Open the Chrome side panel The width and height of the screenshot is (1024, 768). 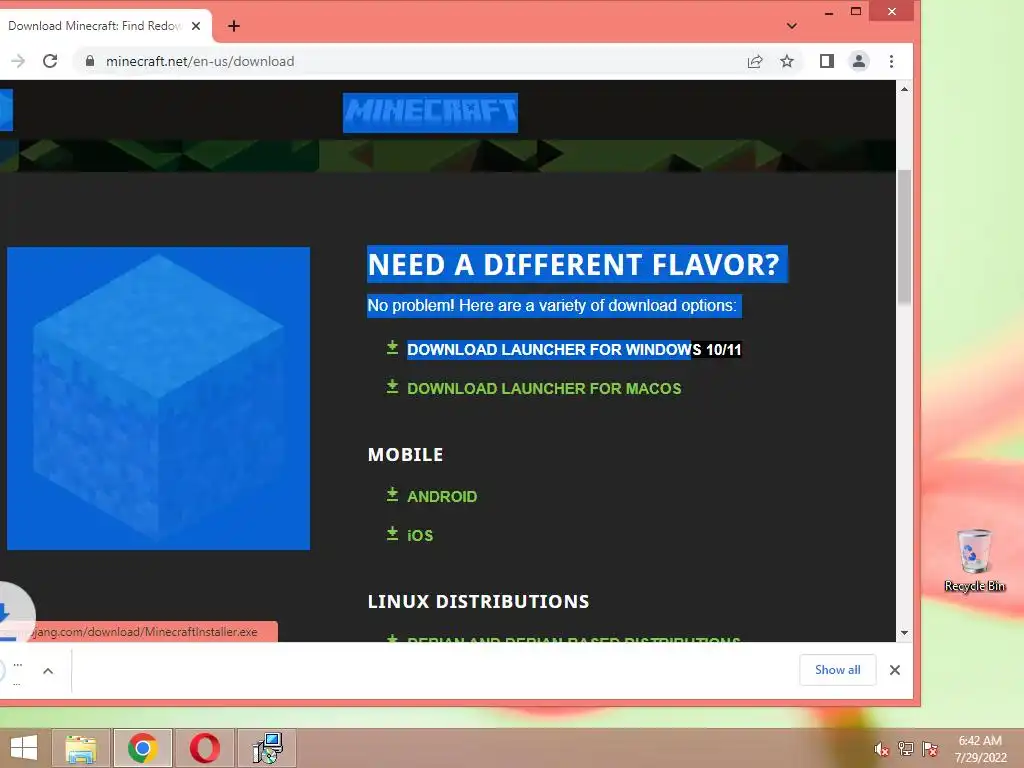[x=827, y=61]
